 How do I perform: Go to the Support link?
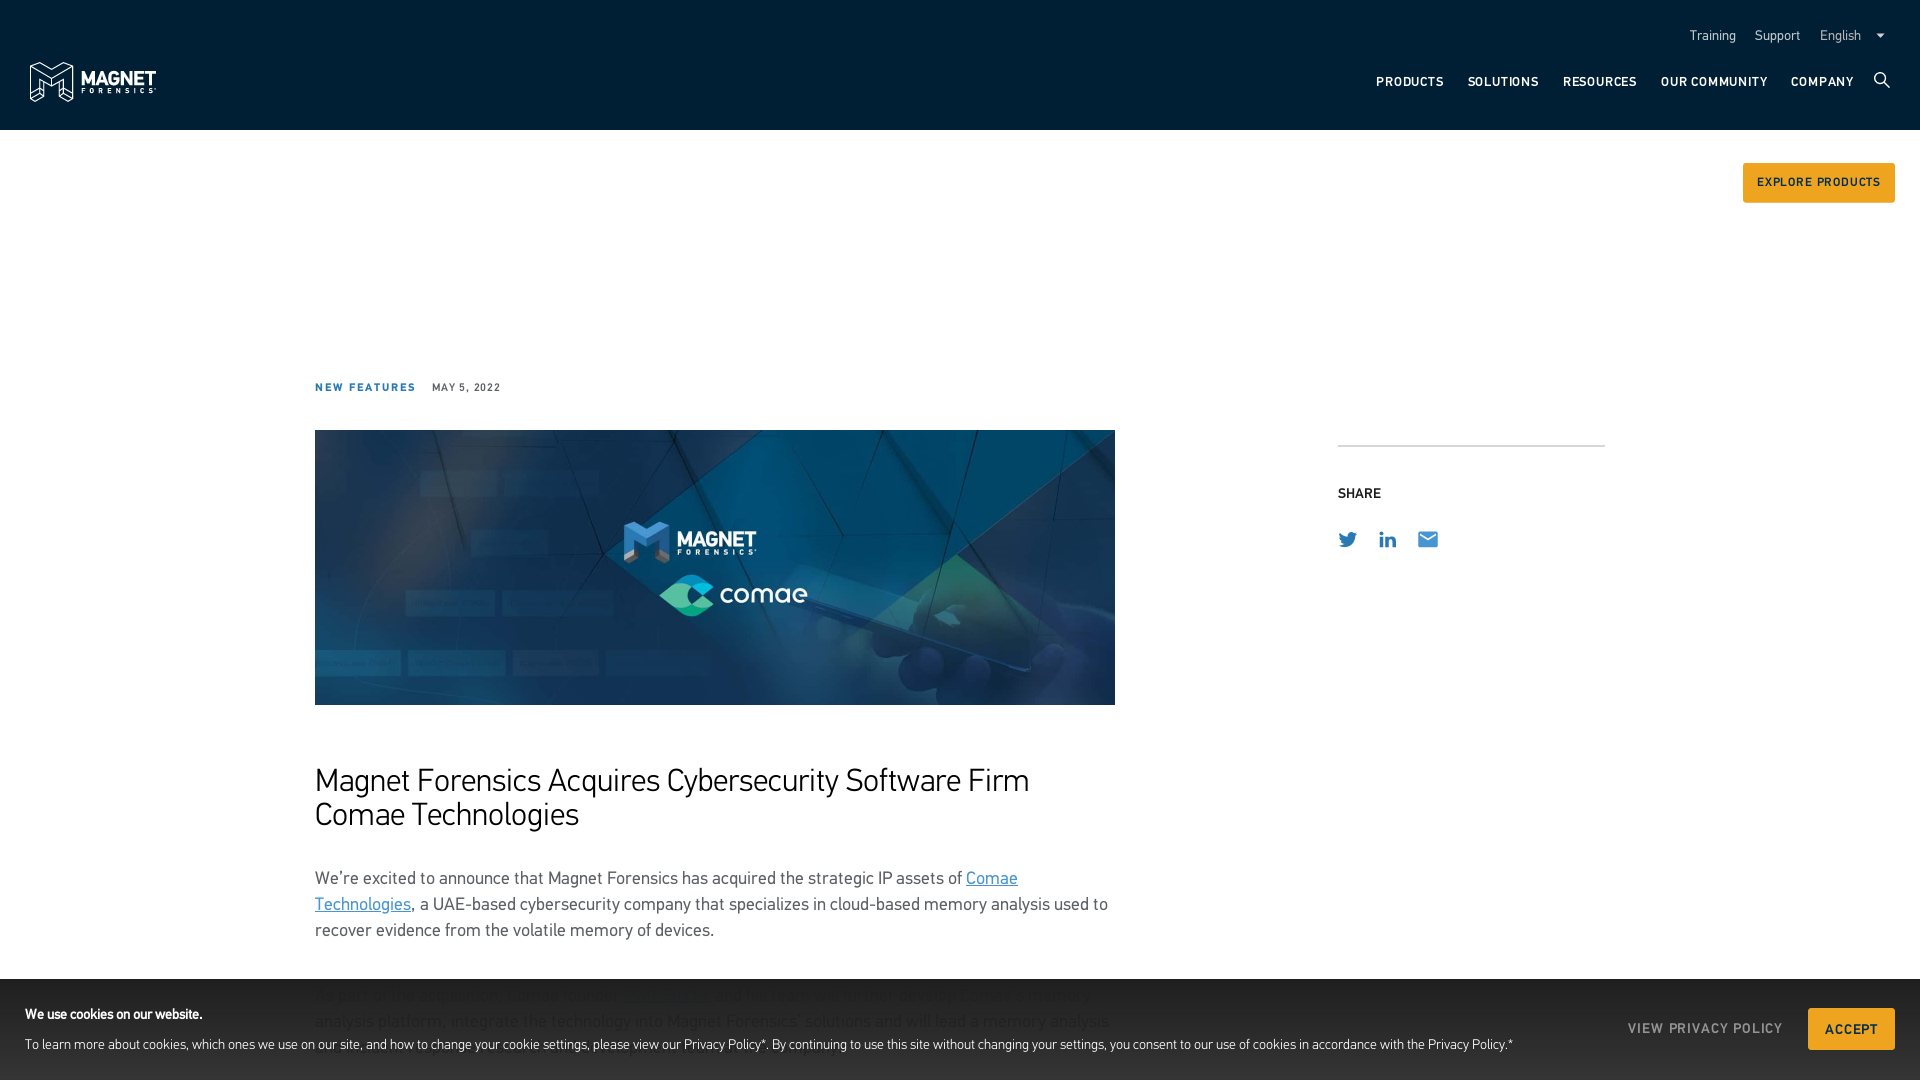[x=1777, y=36]
